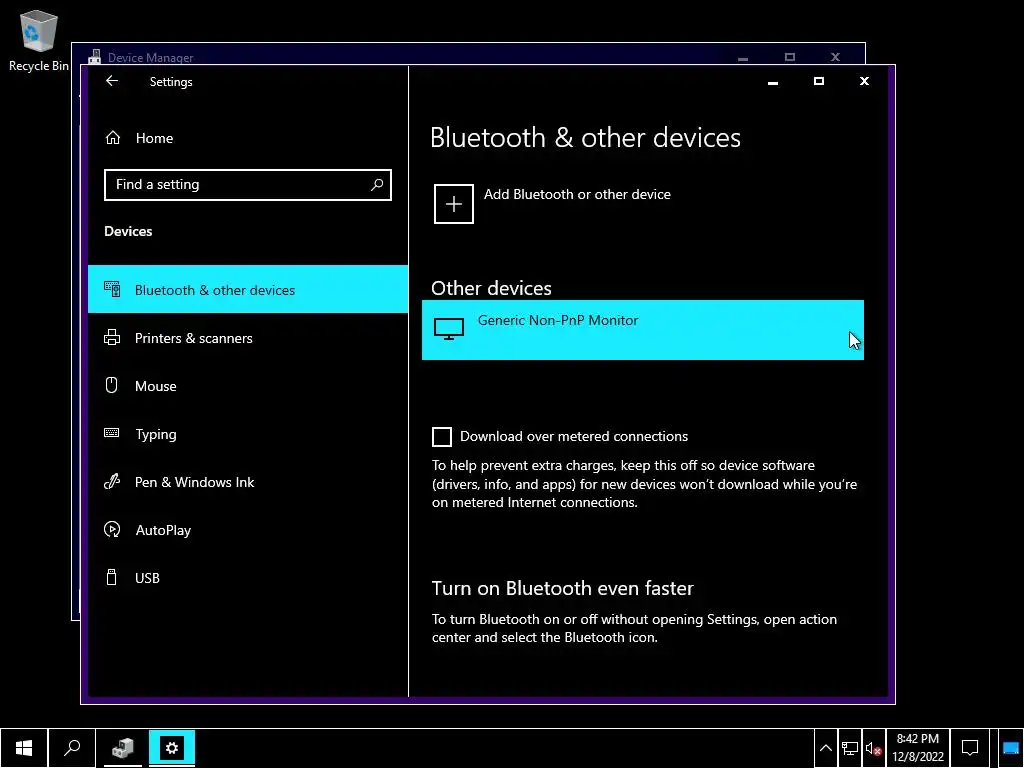Image resolution: width=1024 pixels, height=768 pixels.
Task: Select the Generic Non-PnP Monitor device
Action: (x=643, y=330)
